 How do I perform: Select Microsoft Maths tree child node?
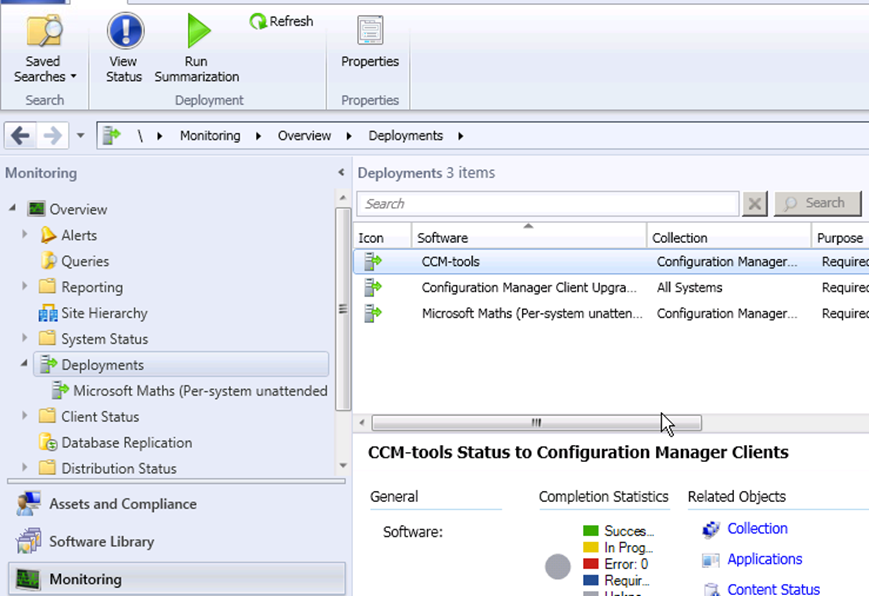(x=190, y=391)
